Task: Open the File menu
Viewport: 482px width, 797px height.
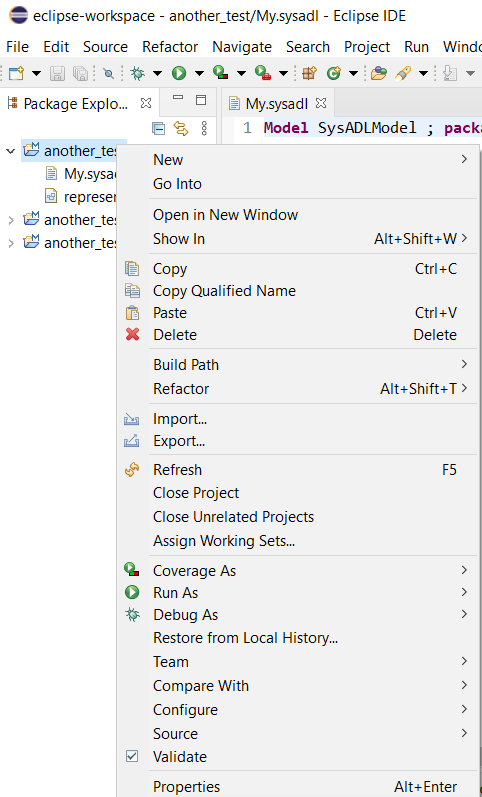Action: point(17,47)
